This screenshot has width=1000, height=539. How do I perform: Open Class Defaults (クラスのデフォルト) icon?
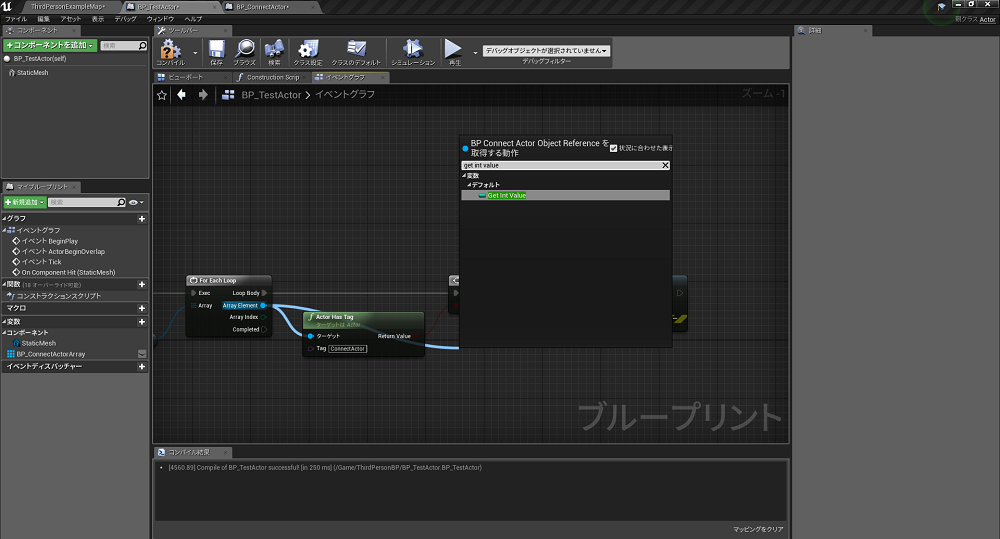(x=356, y=48)
